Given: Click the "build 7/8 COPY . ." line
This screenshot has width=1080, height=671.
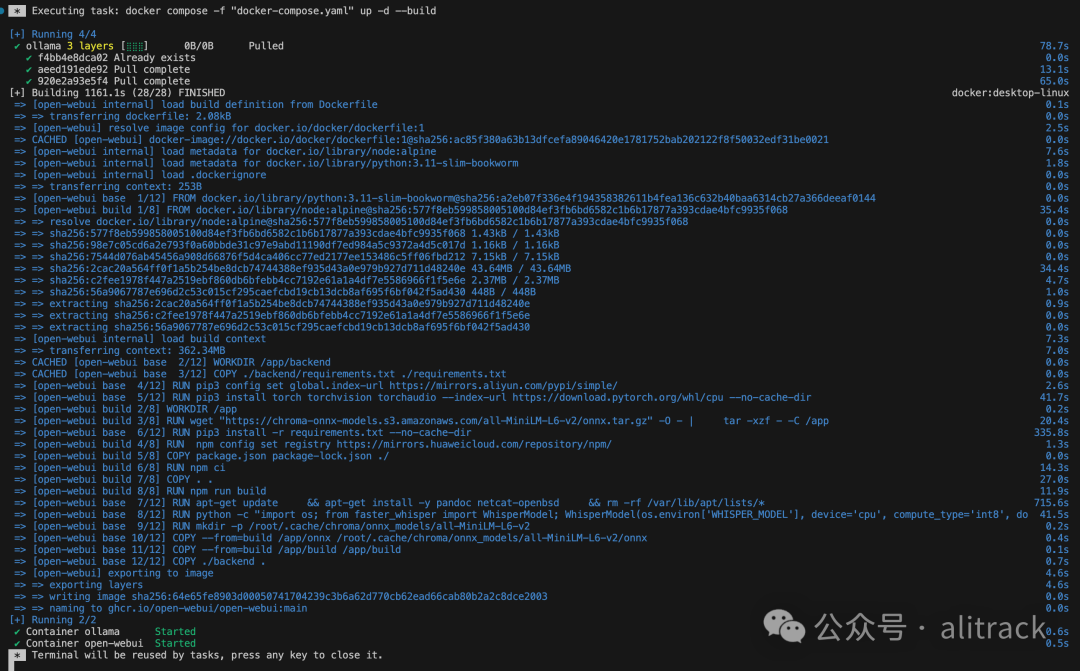Looking at the screenshot, I should click(114, 479).
